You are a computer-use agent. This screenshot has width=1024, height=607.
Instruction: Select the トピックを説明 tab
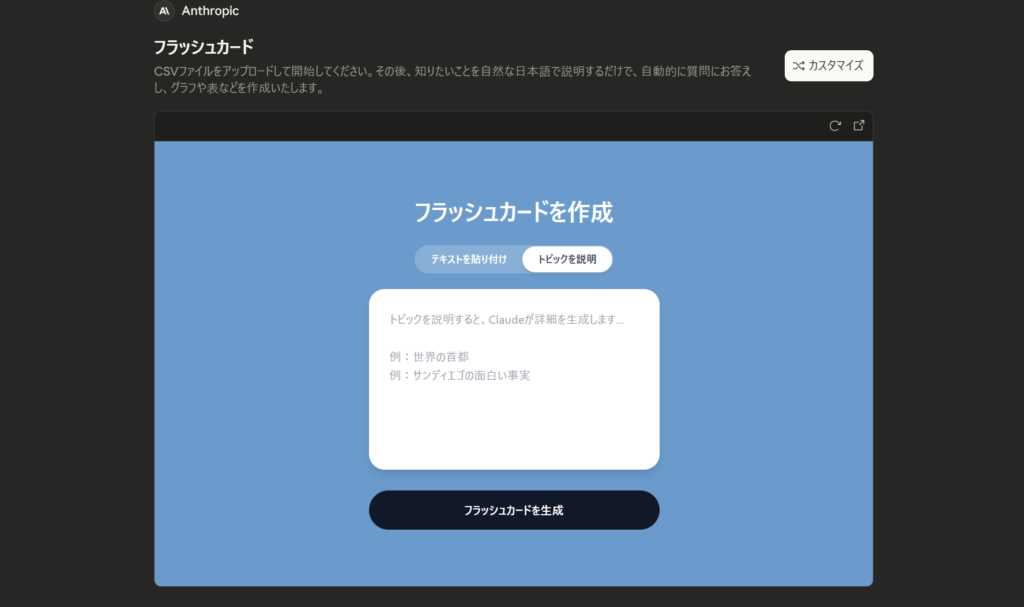point(567,259)
